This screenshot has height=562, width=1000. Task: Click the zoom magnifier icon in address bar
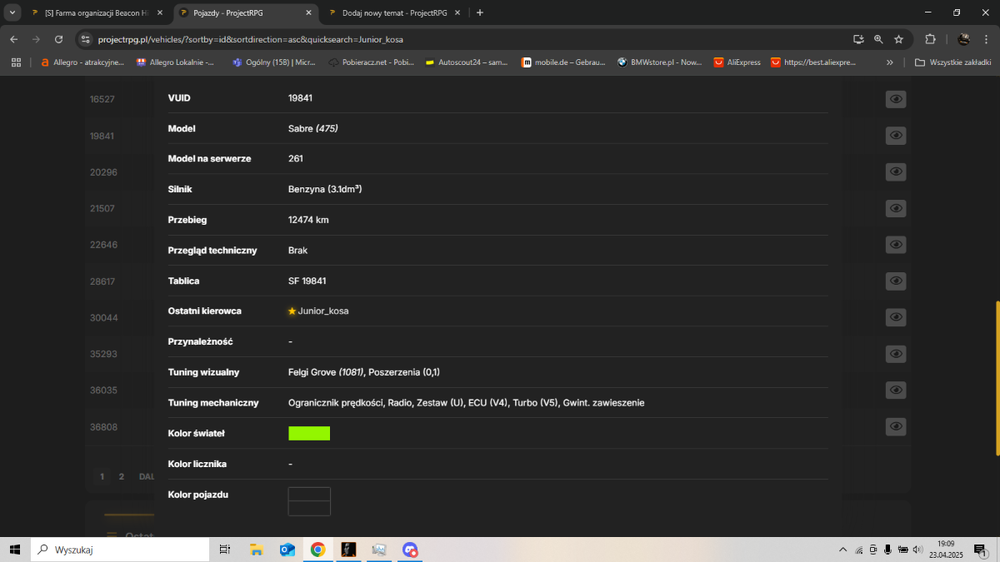[878, 40]
